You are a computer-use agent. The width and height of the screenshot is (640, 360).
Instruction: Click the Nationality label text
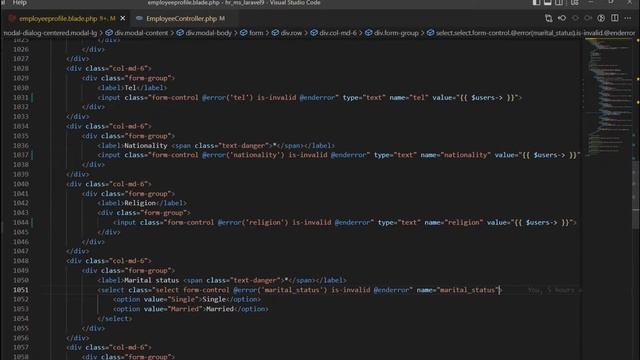pyautogui.click(x=146, y=146)
